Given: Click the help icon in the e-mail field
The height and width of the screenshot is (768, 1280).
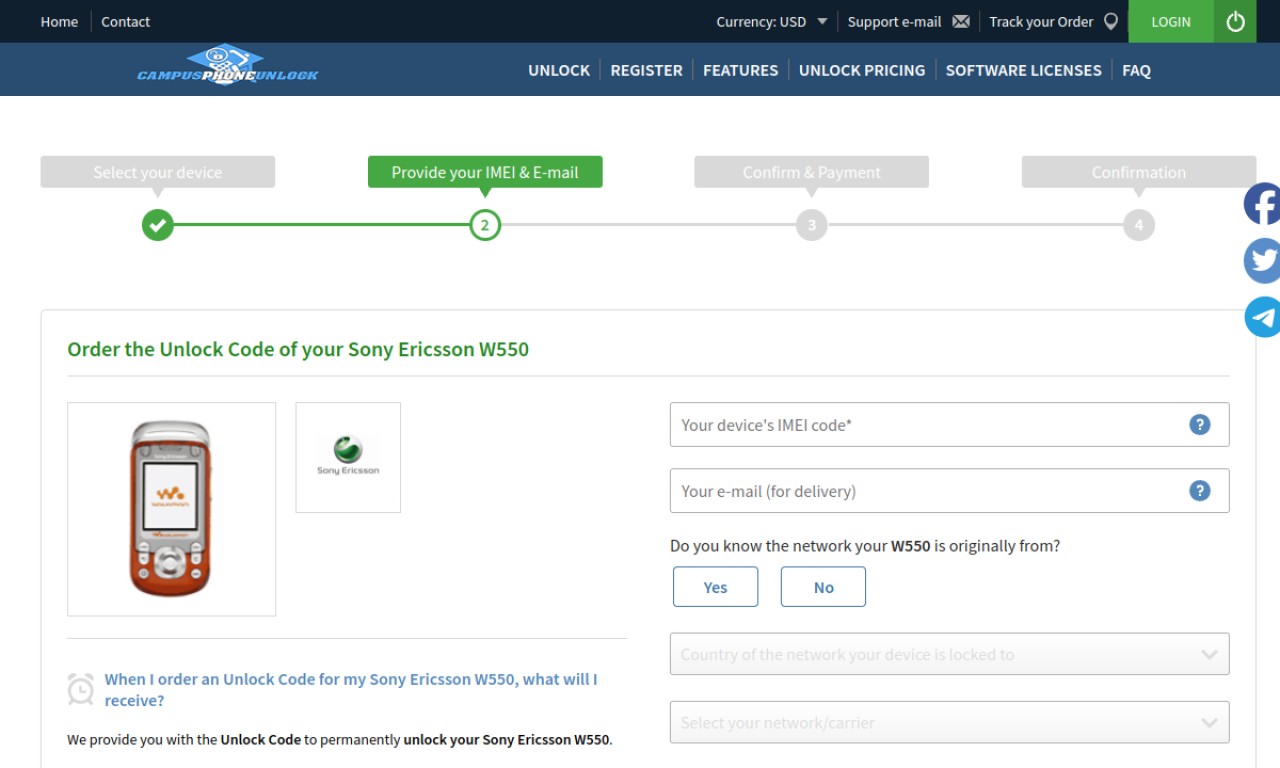Looking at the screenshot, I should (x=1200, y=490).
